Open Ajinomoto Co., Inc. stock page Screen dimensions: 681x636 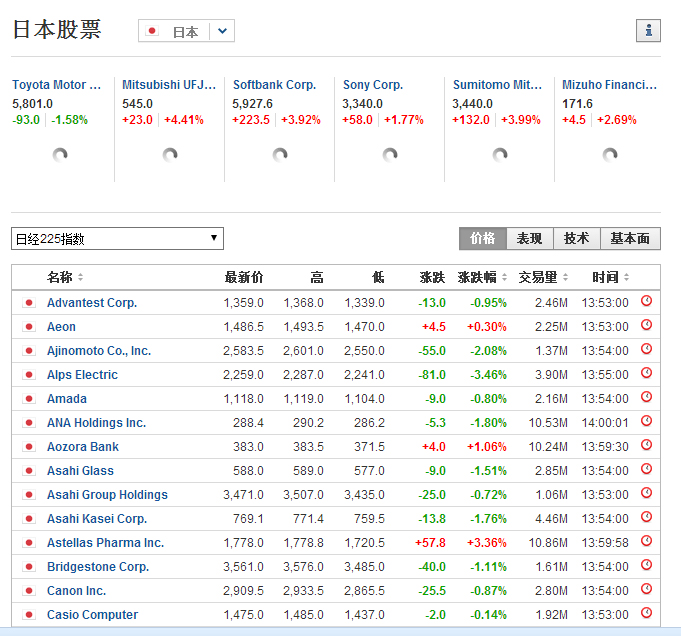click(99, 351)
